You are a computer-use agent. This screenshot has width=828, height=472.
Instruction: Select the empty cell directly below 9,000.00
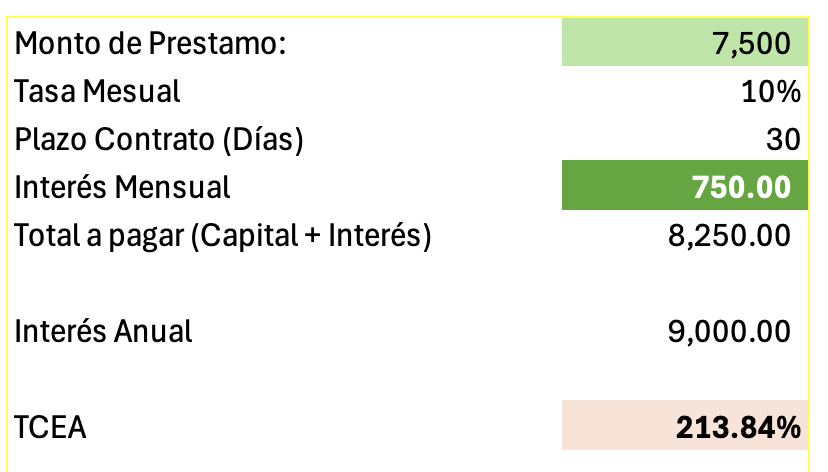coord(684,379)
